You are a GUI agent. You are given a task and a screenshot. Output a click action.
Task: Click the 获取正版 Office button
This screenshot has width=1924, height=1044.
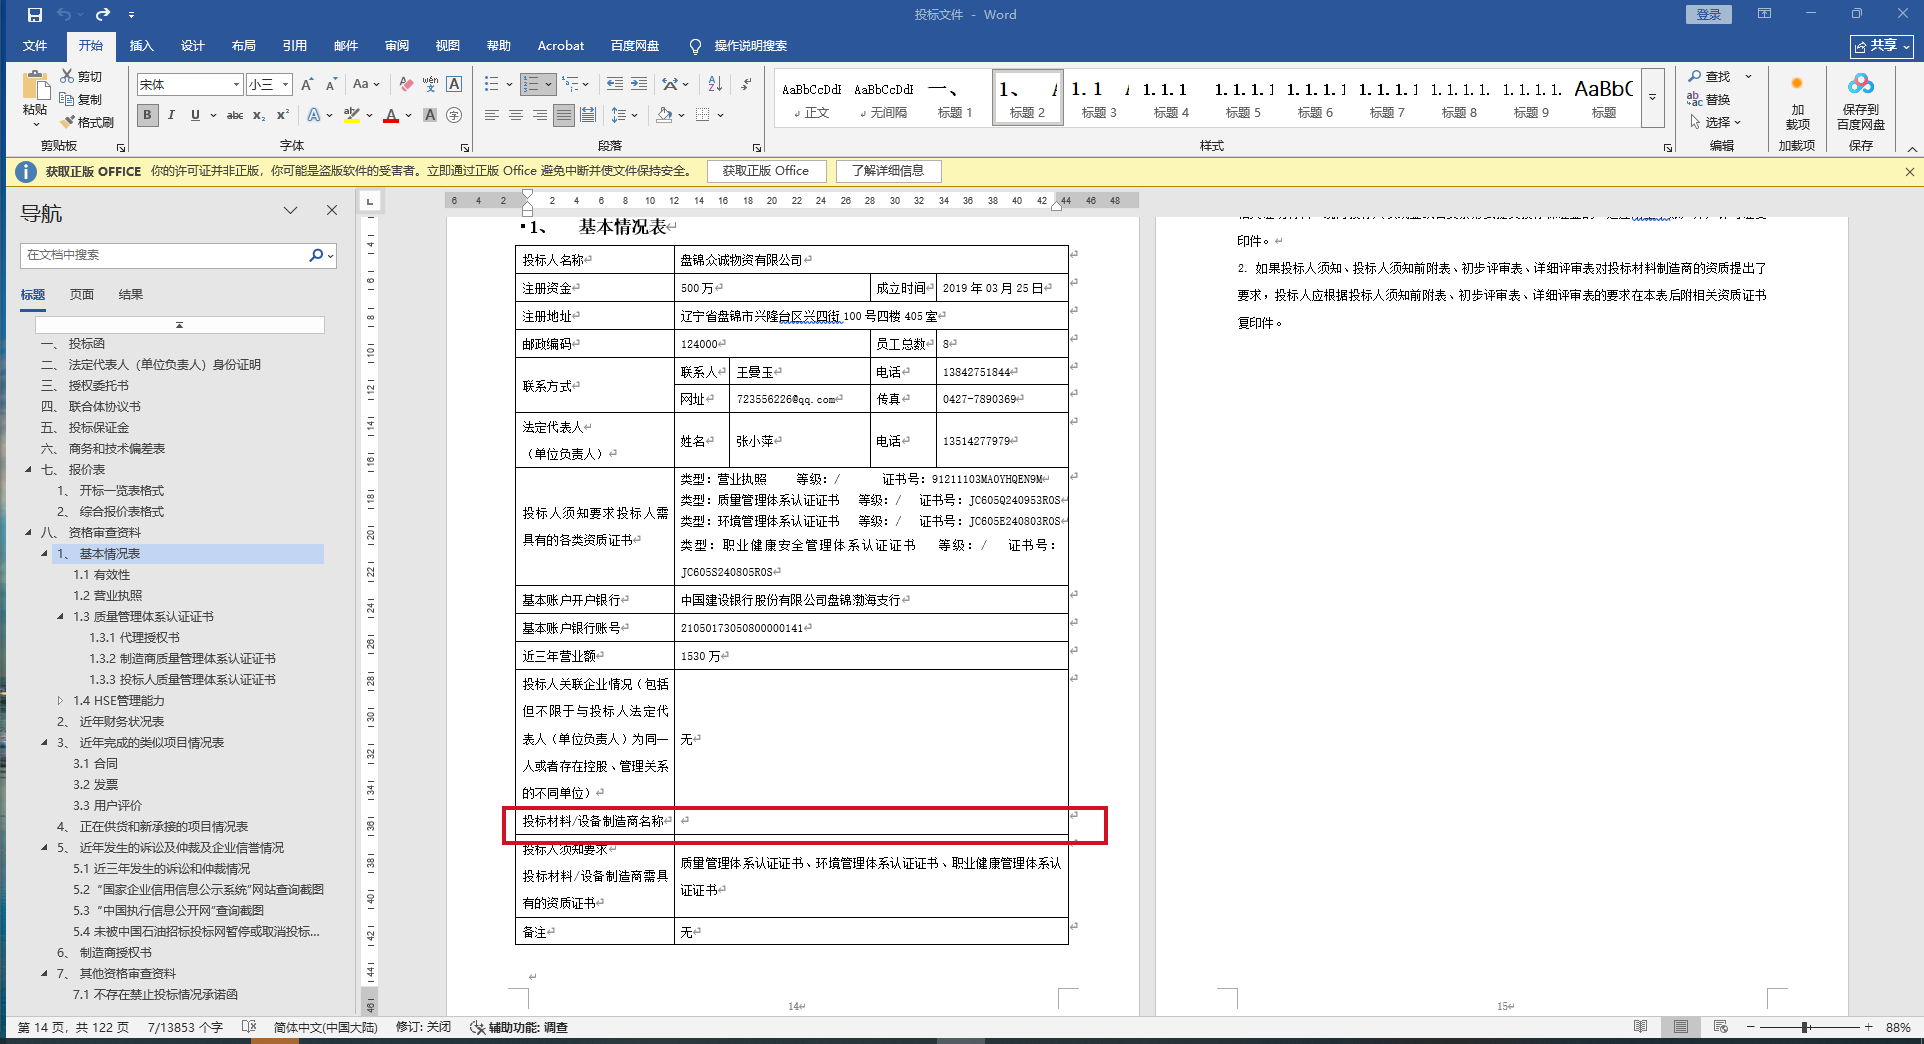point(766,171)
